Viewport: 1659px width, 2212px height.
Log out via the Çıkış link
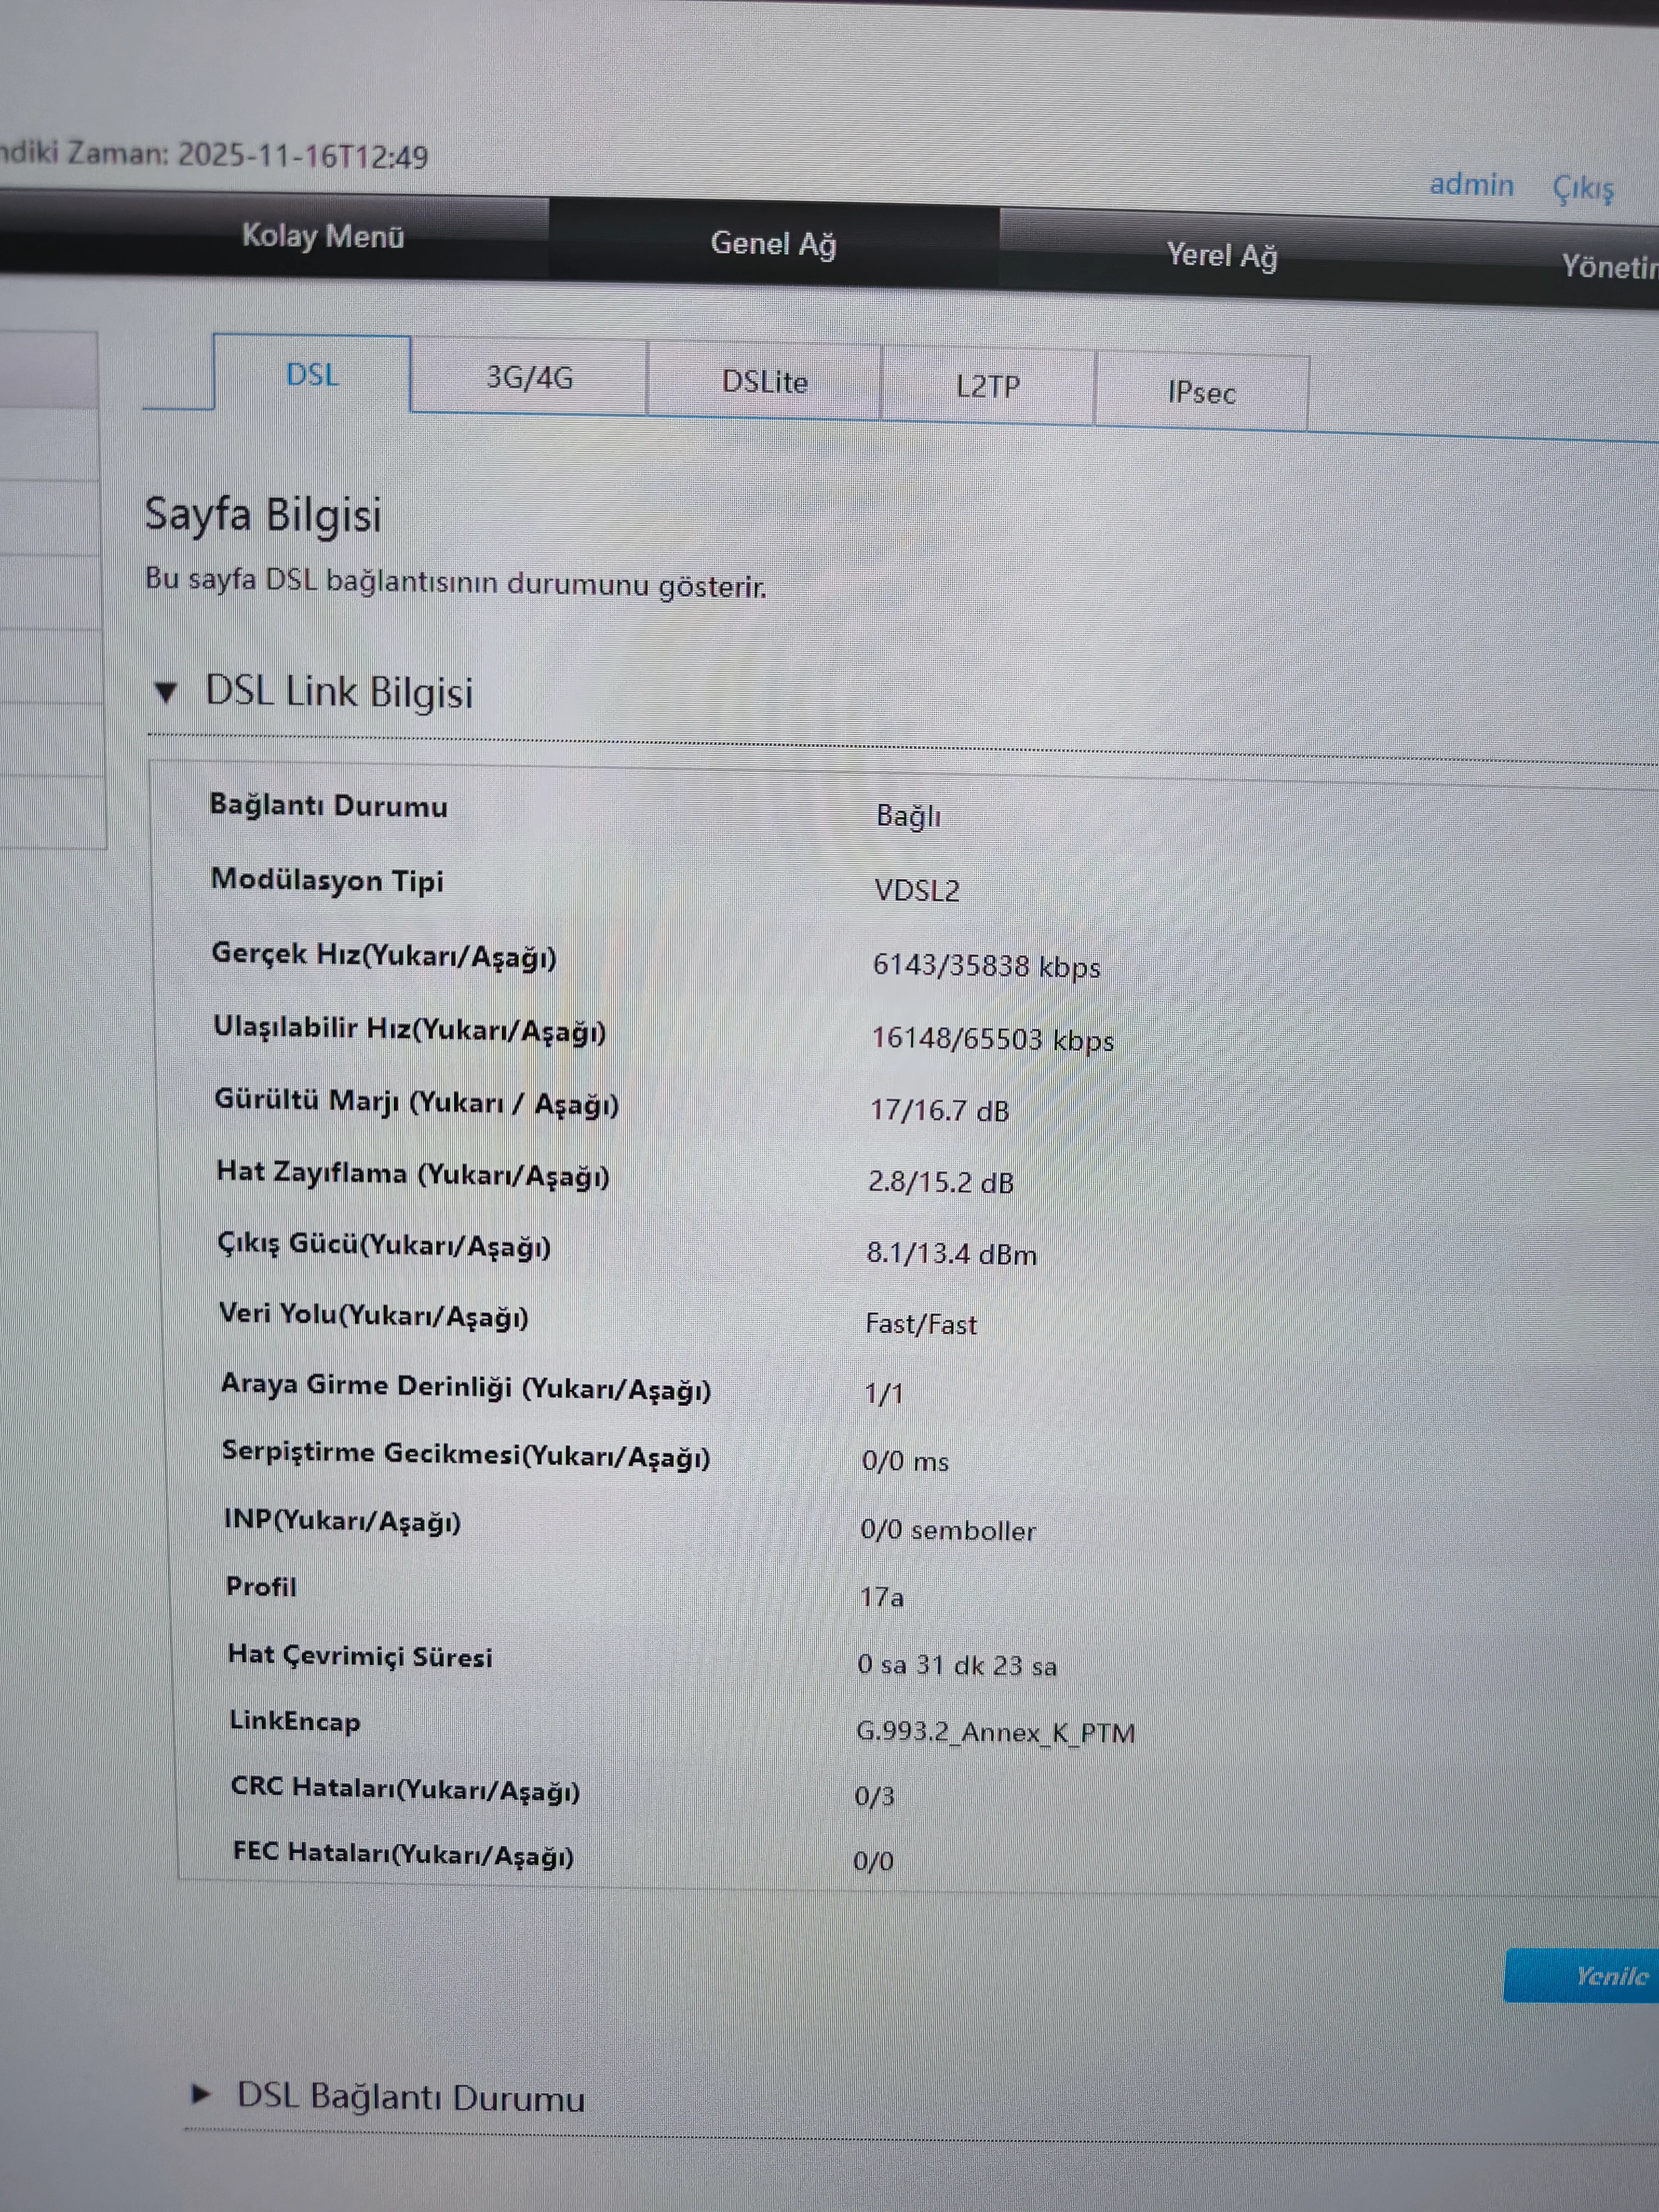(1582, 188)
